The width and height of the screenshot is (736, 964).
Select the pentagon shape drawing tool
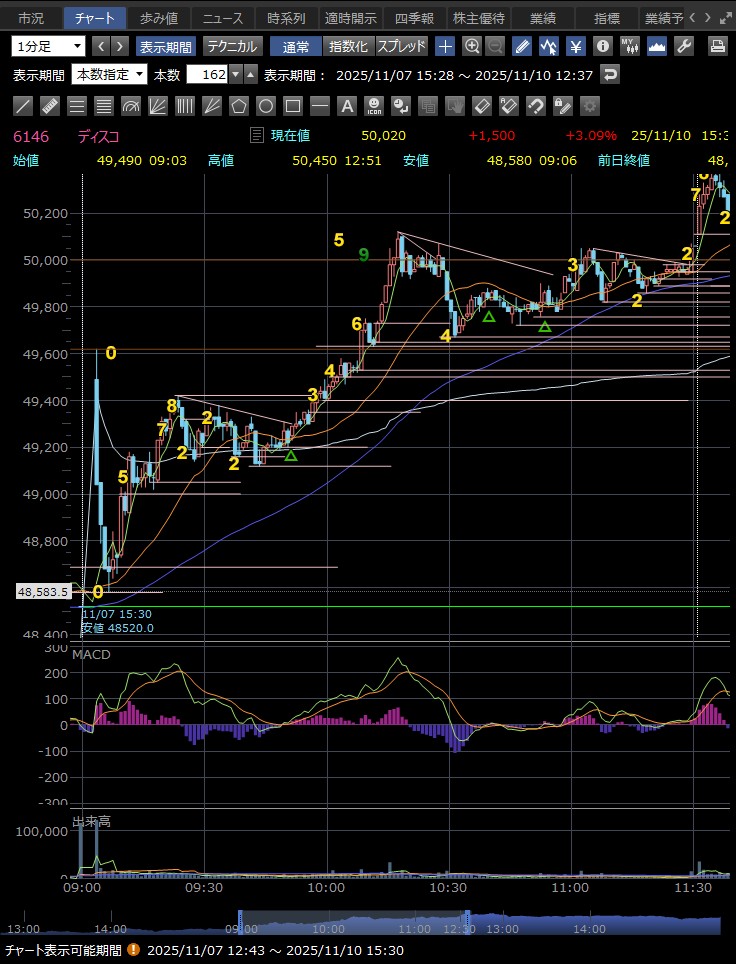[x=239, y=105]
